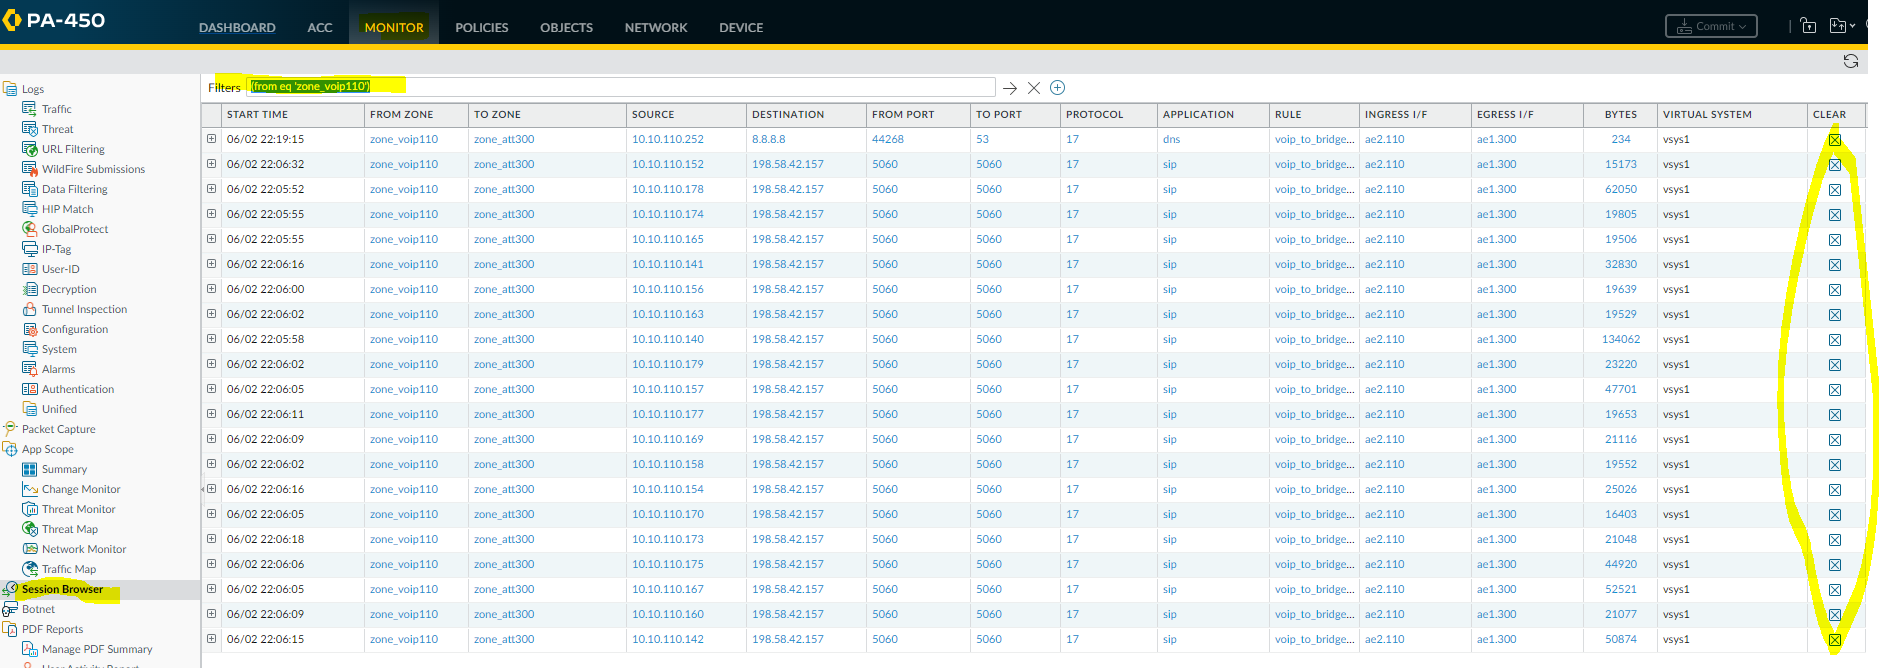Expand session row for 10.10.110.152
This screenshot has width=1879, height=668.
click(x=211, y=164)
